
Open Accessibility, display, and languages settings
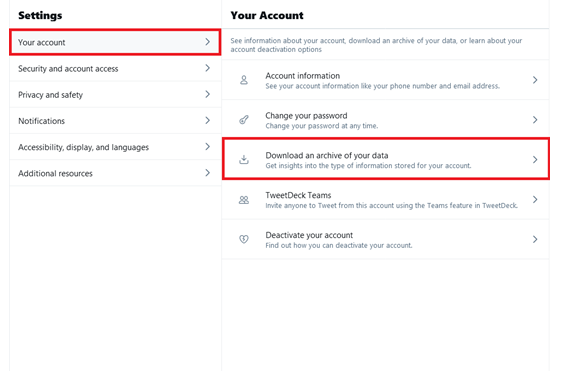coord(115,147)
